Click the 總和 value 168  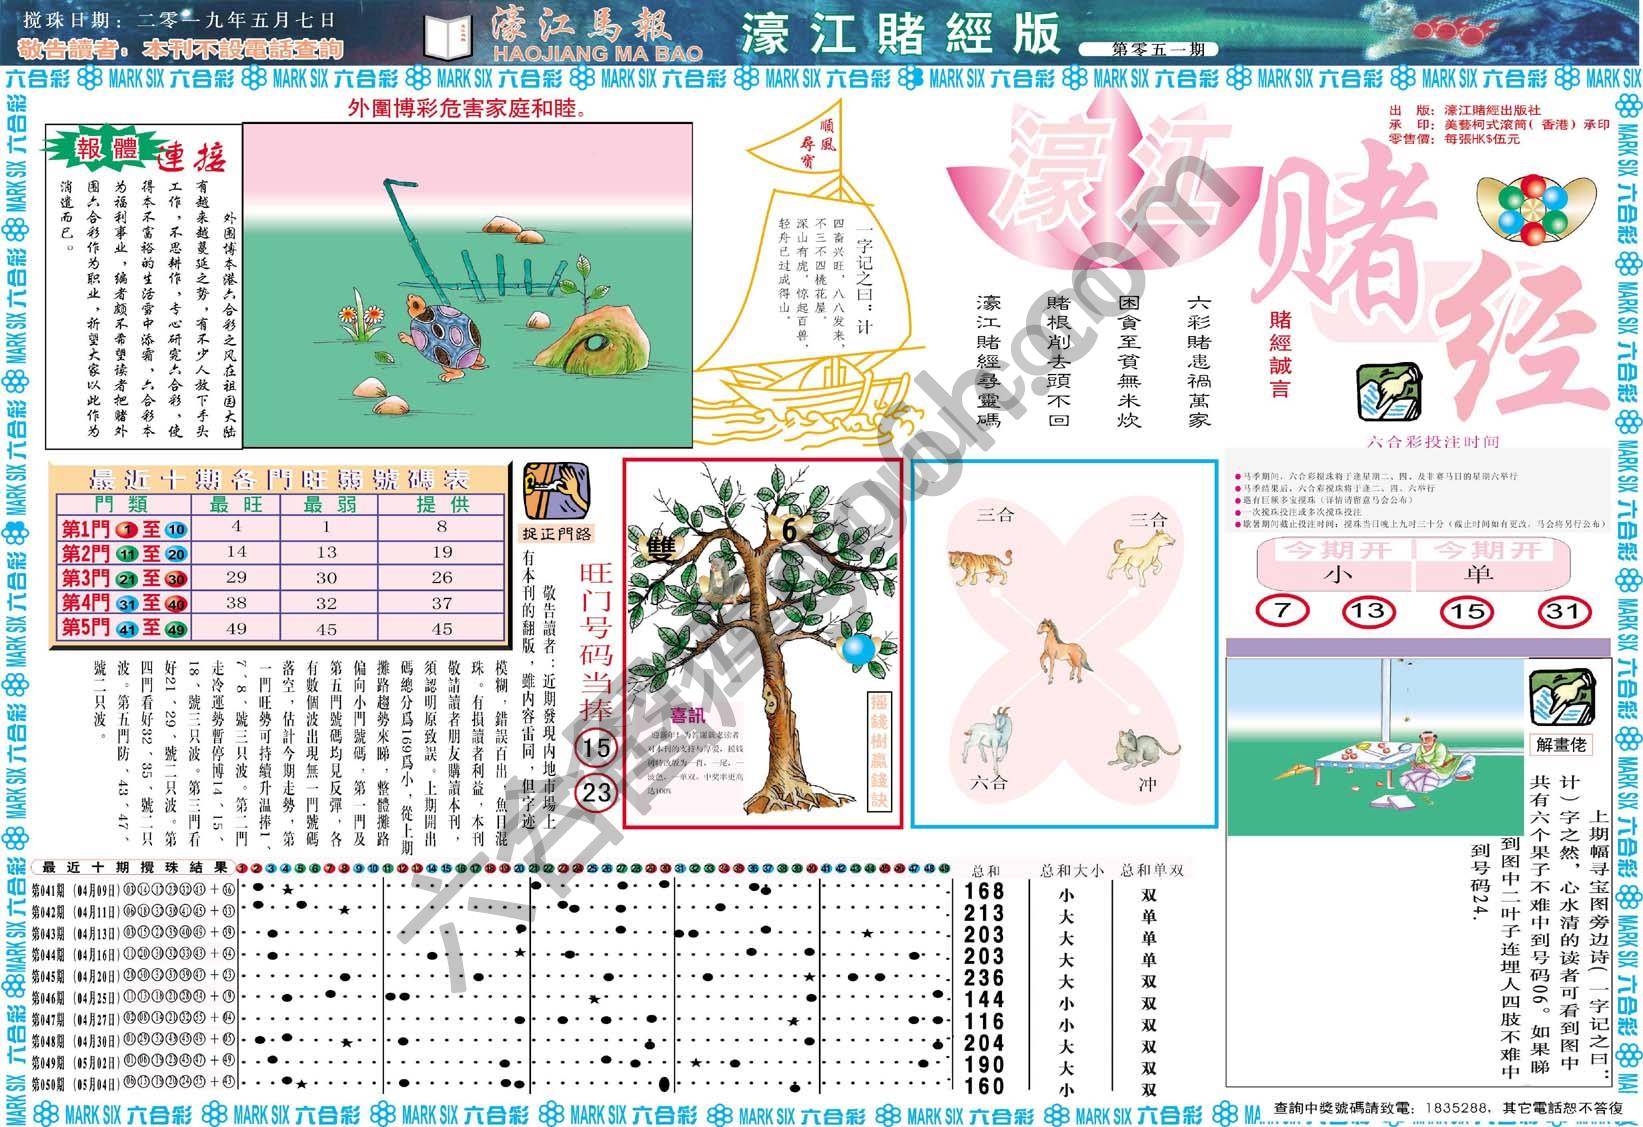pos(985,890)
